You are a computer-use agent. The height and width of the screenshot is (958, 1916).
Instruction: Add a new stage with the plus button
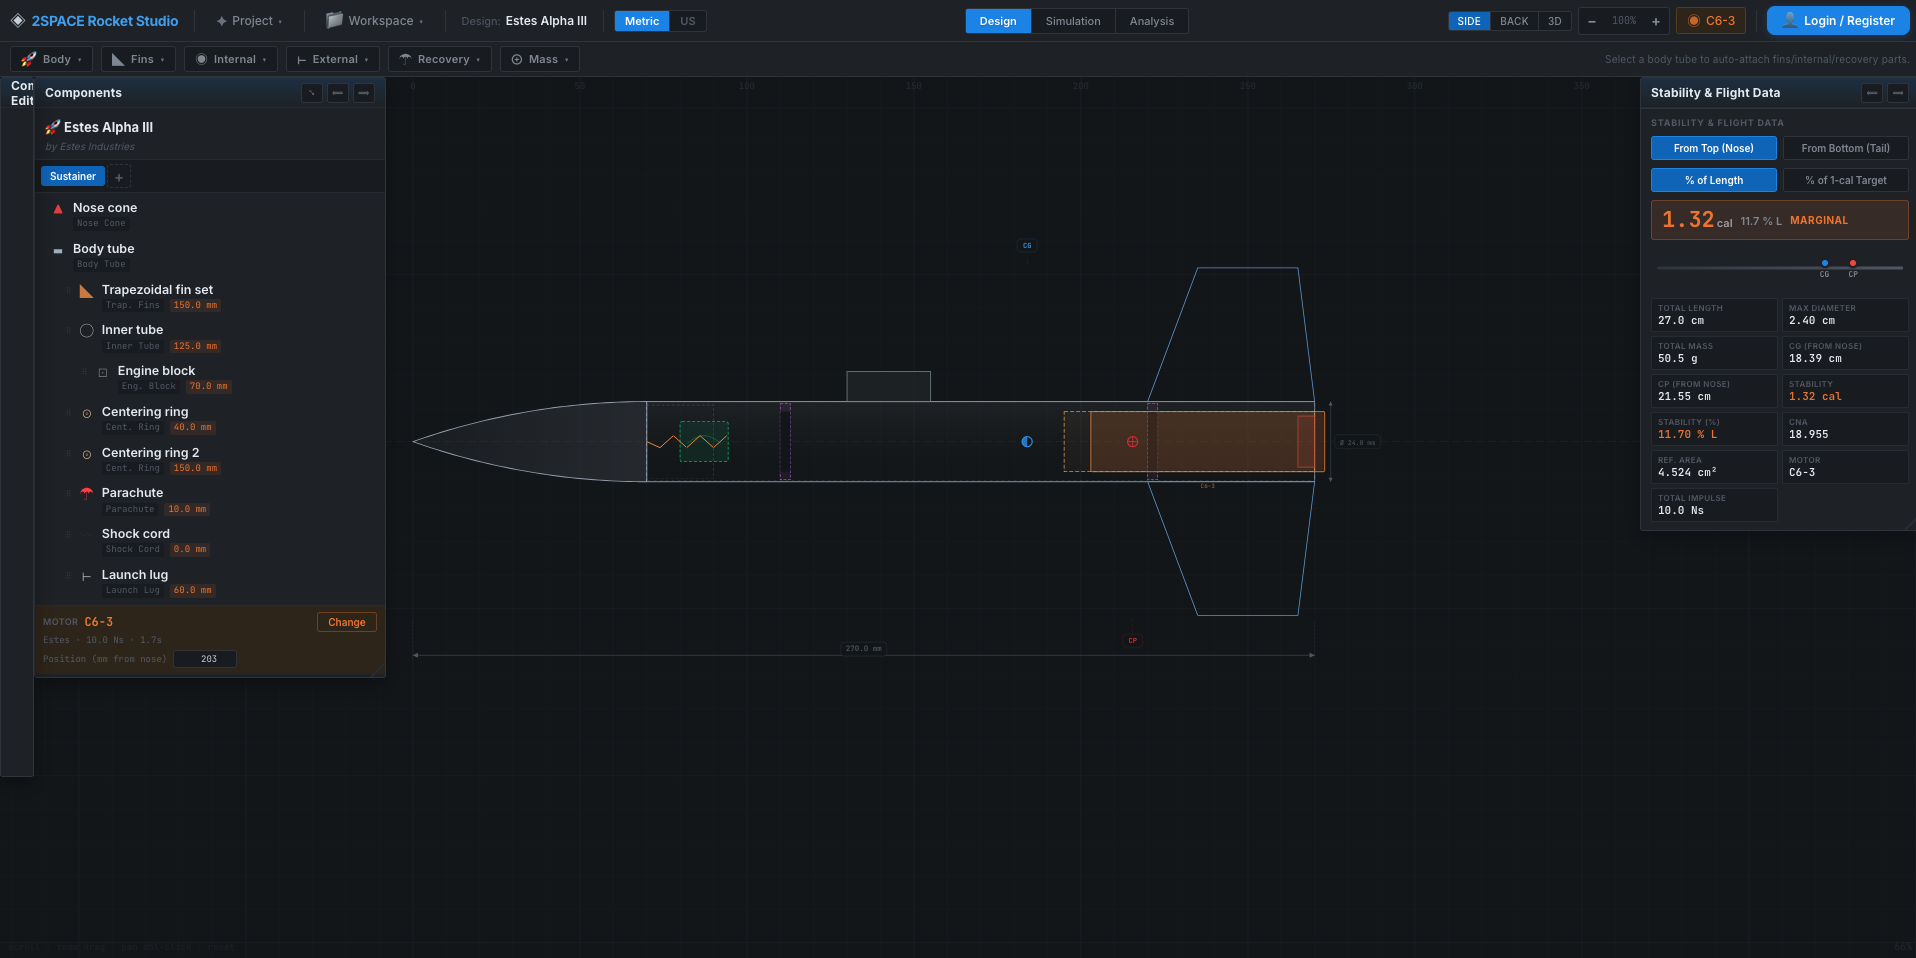[x=119, y=177]
